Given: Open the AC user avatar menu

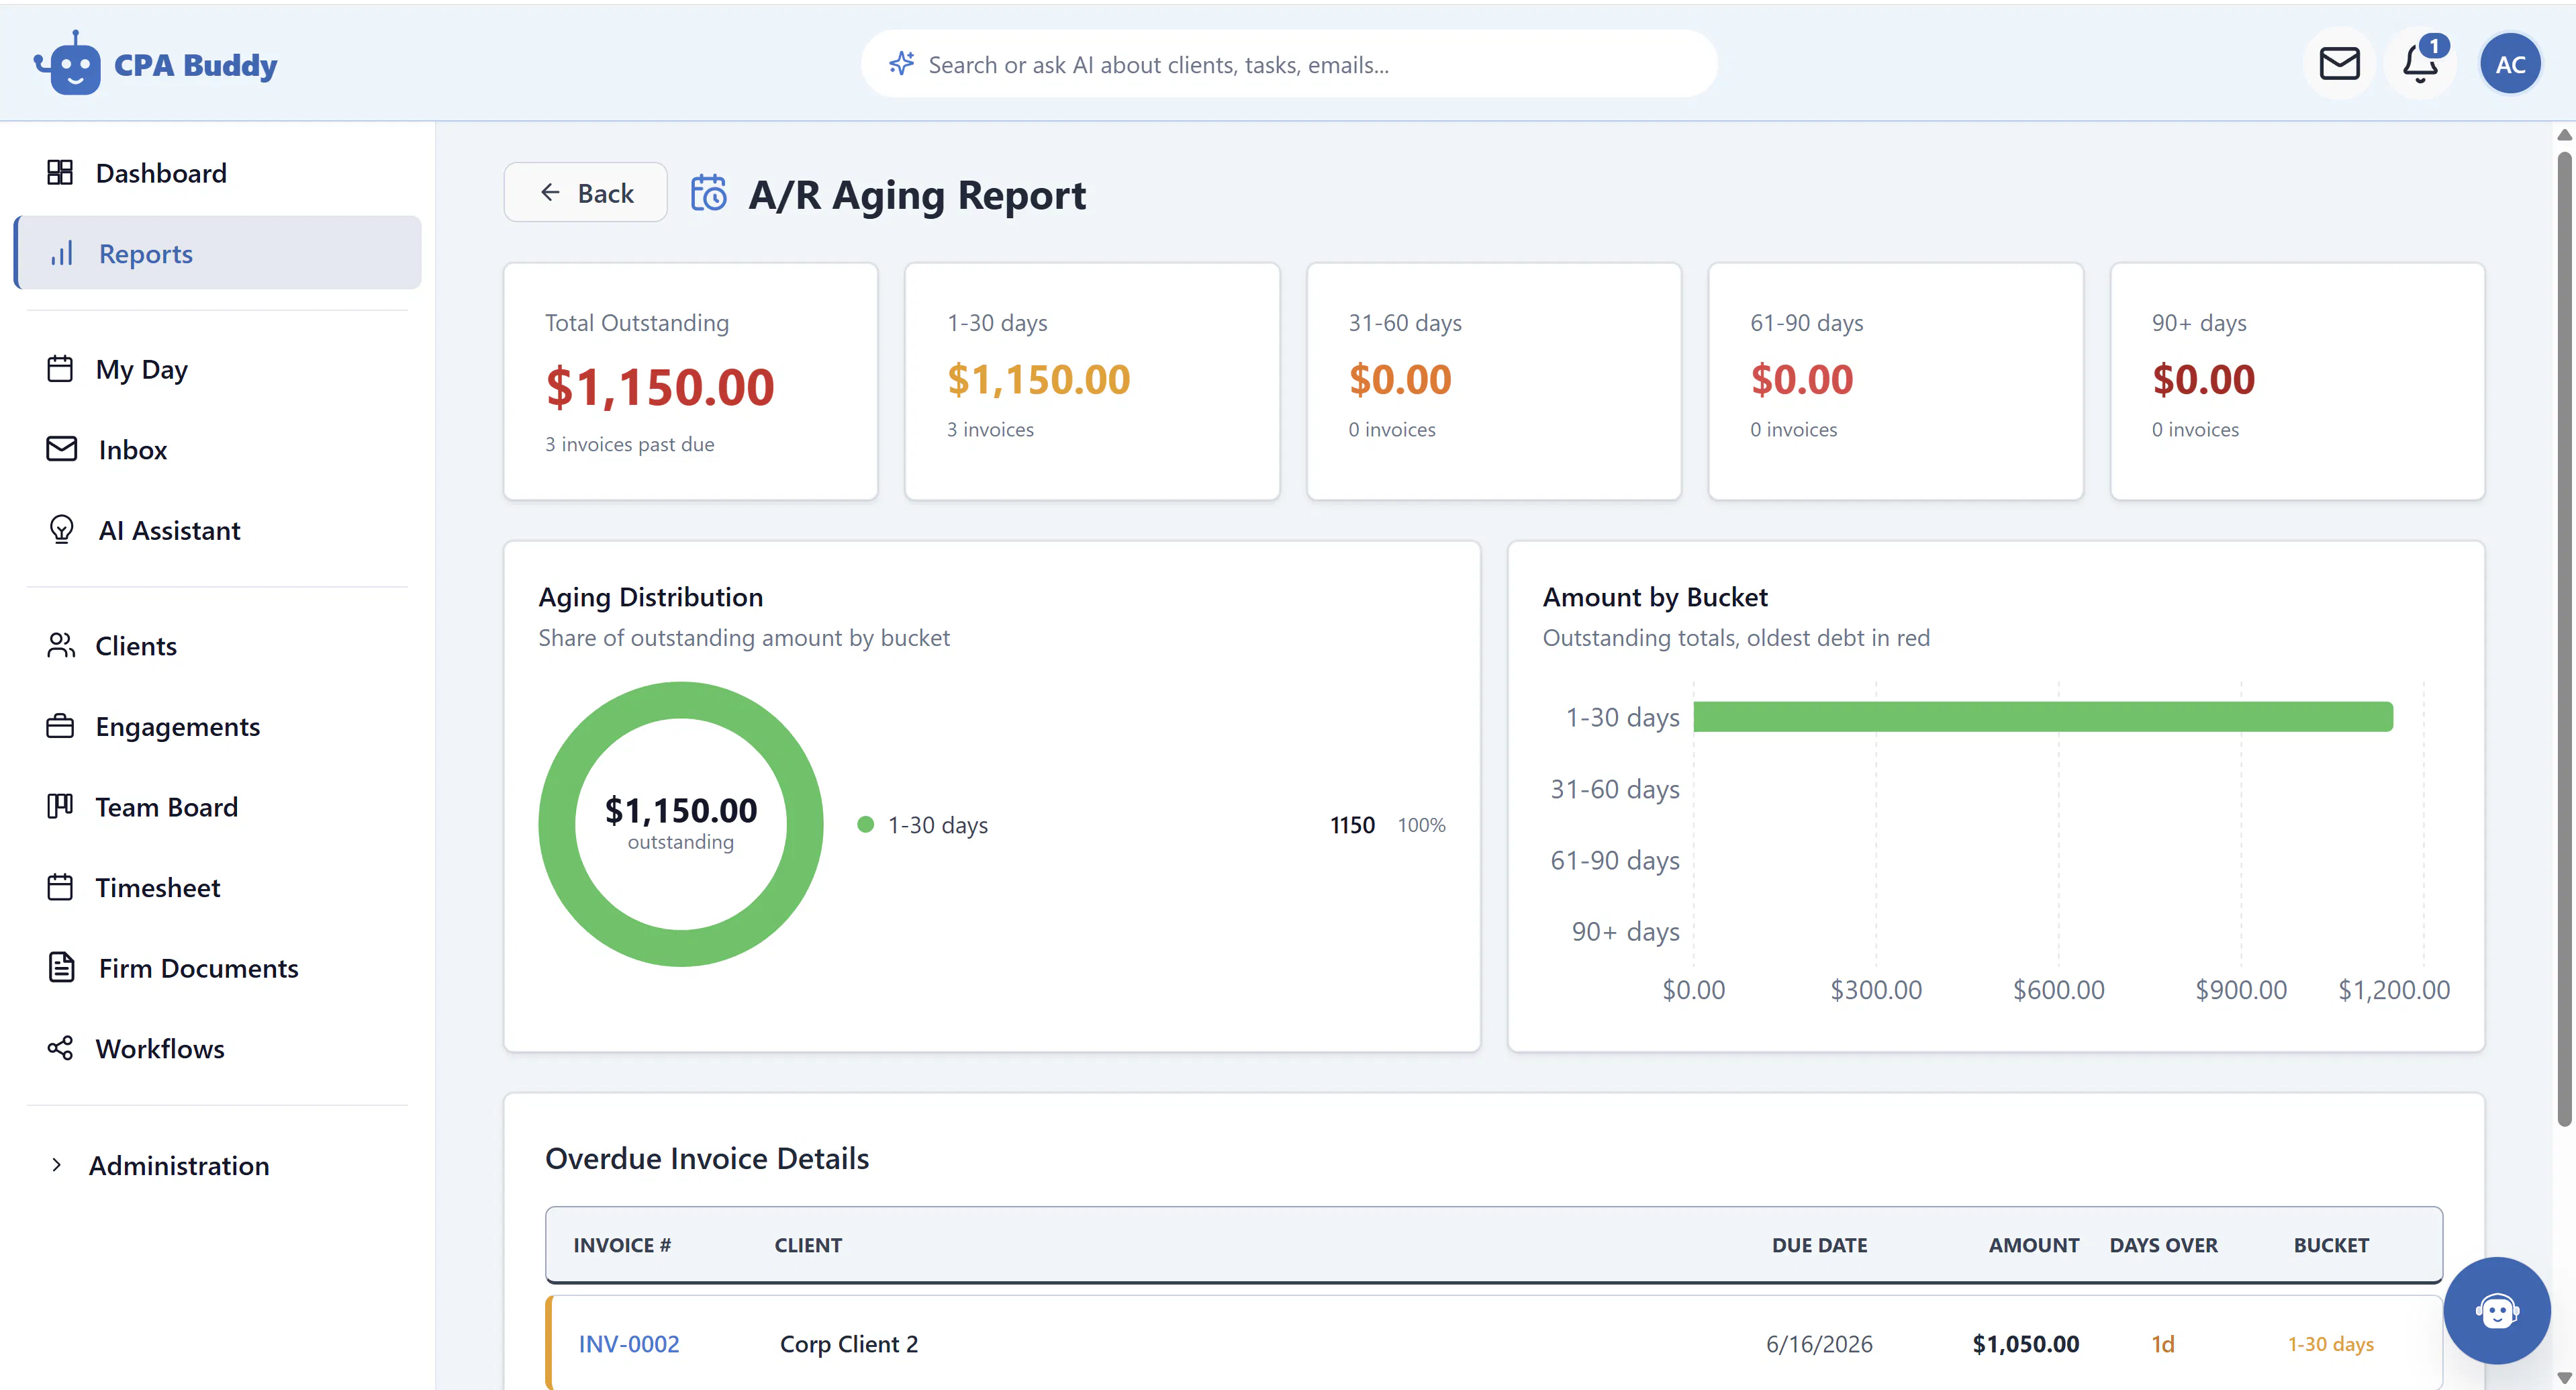Looking at the screenshot, I should [2510, 64].
